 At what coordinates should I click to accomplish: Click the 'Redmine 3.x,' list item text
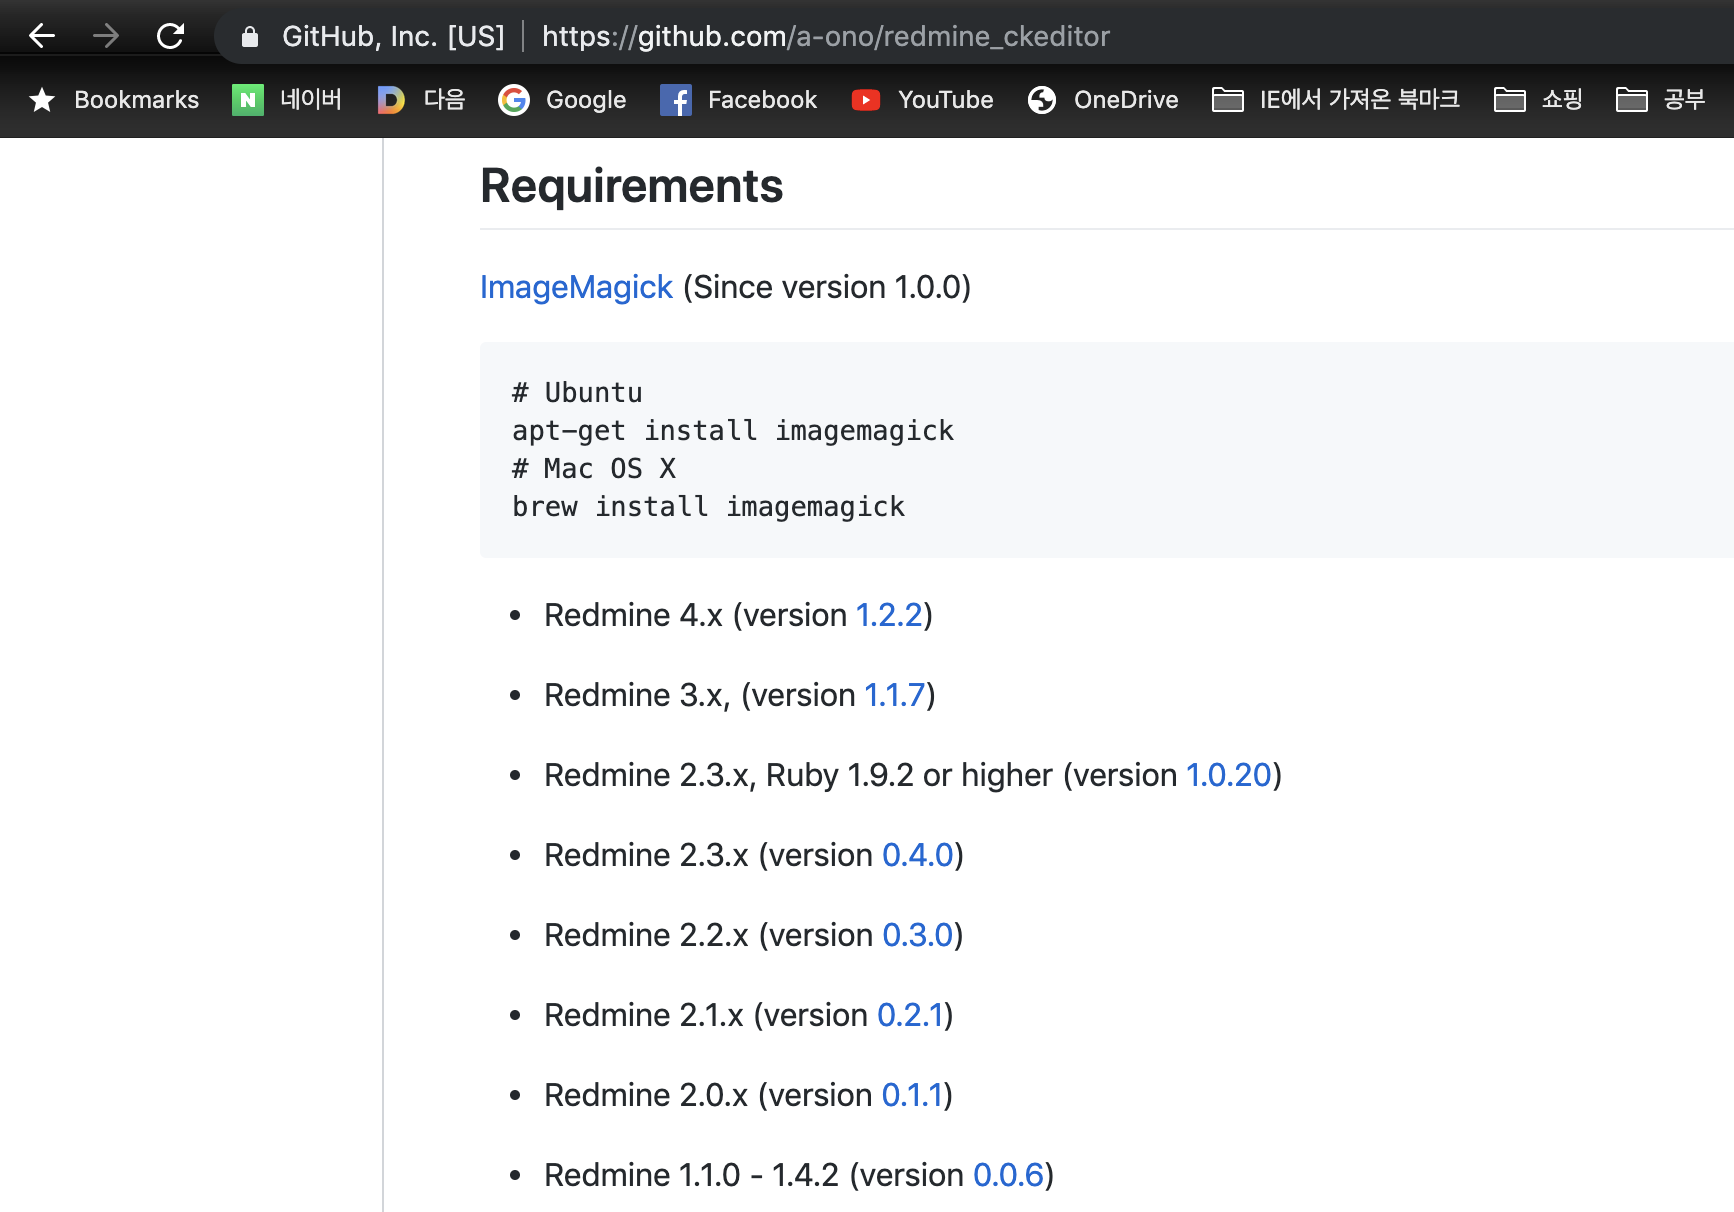[637, 695]
